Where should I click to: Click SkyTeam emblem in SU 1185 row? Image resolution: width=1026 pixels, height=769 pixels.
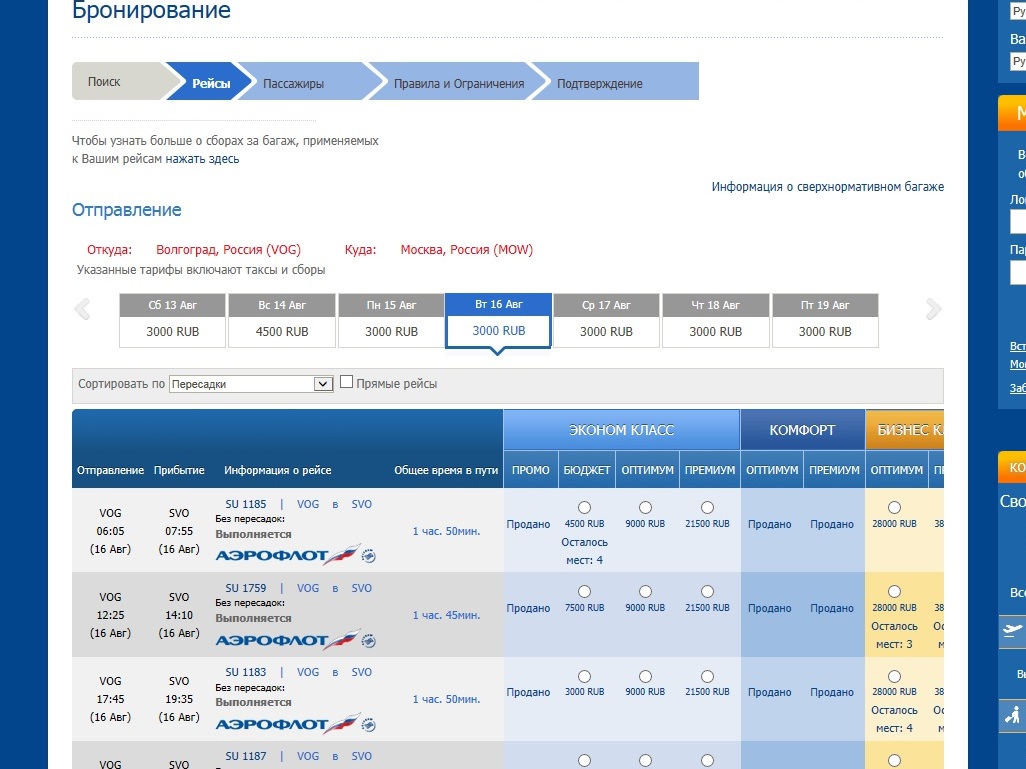point(368,556)
